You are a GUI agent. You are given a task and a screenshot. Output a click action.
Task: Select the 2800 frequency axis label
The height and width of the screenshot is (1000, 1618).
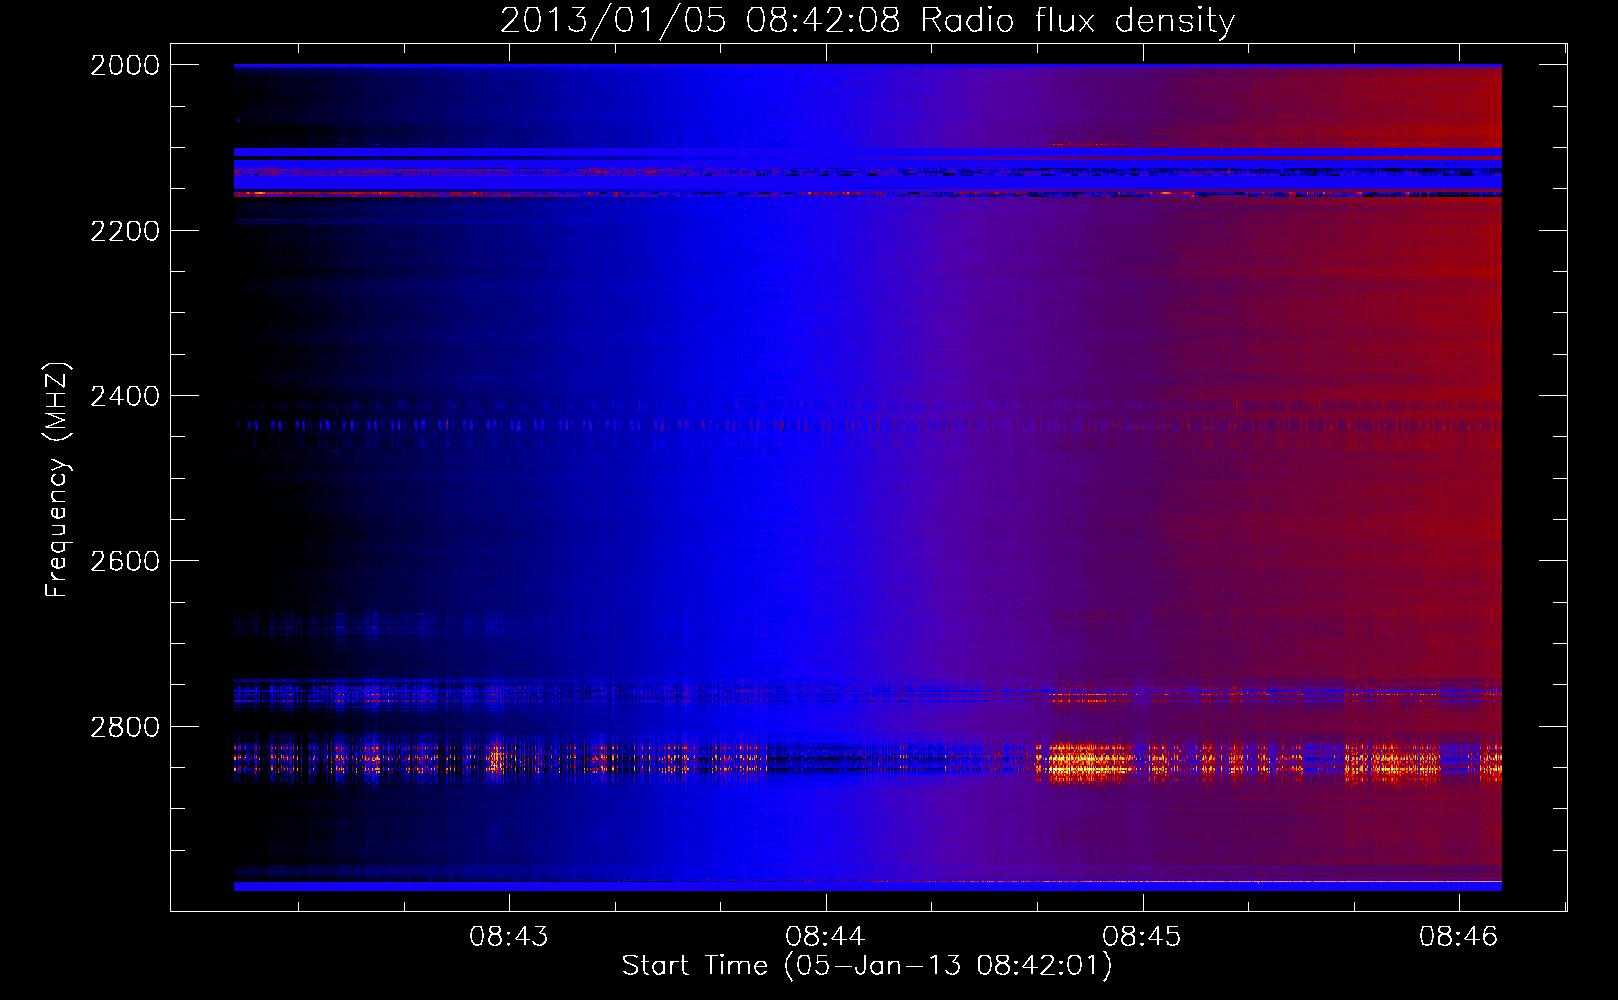click(x=125, y=727)
